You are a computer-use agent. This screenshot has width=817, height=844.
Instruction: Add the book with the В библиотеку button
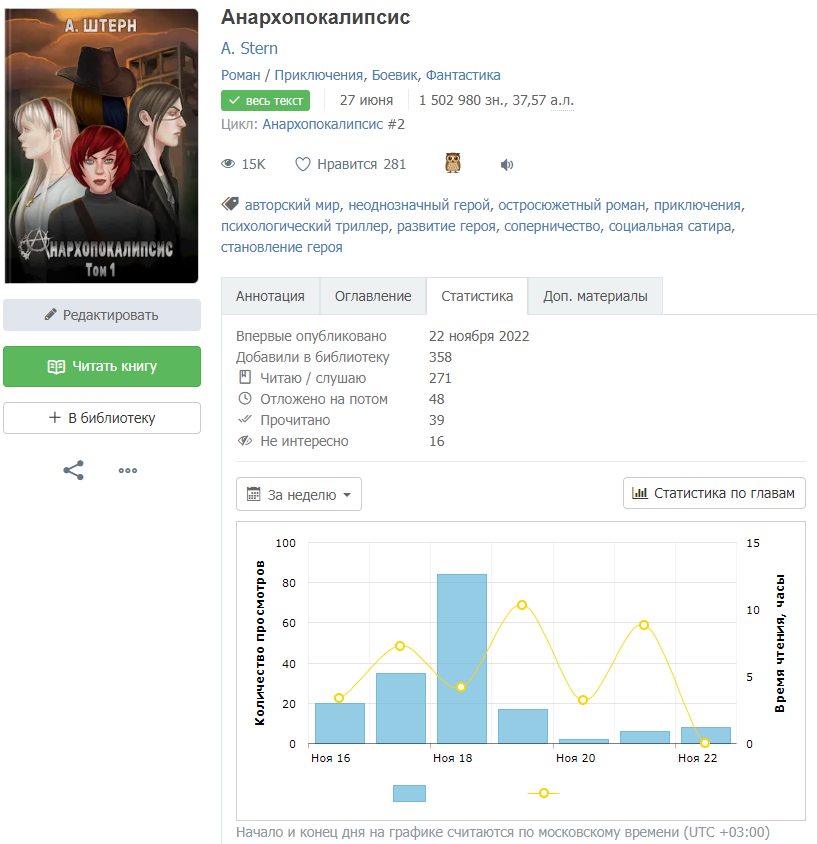click(102, 418)
